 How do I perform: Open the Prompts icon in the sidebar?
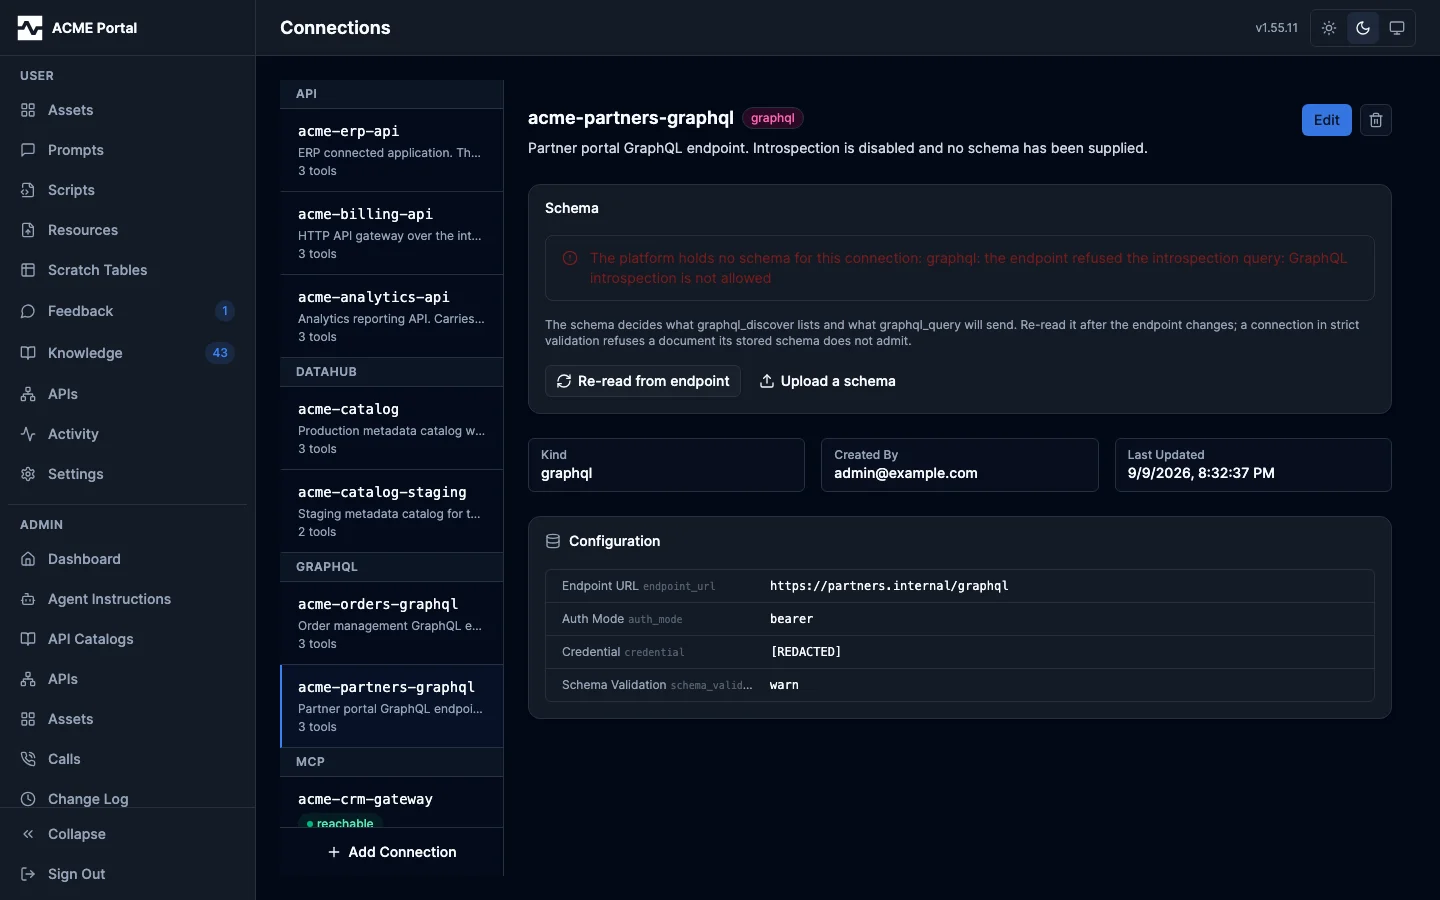click(28, 150)
